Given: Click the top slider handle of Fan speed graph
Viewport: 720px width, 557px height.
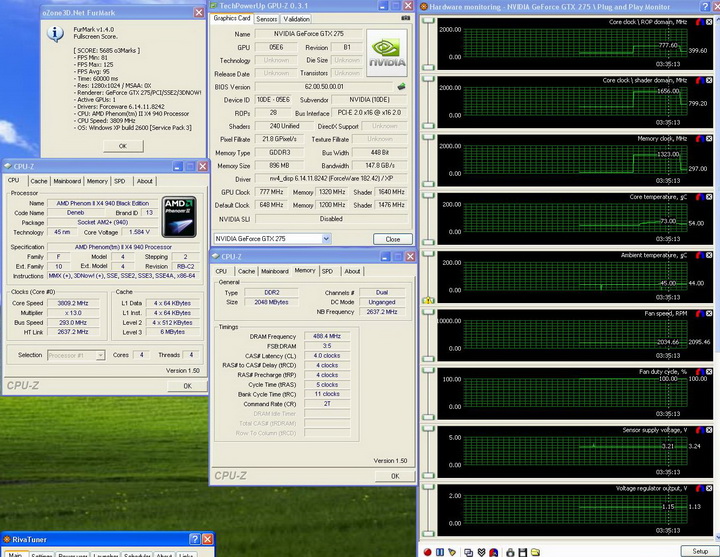Looking at the screenshot, I should (428, 312).
